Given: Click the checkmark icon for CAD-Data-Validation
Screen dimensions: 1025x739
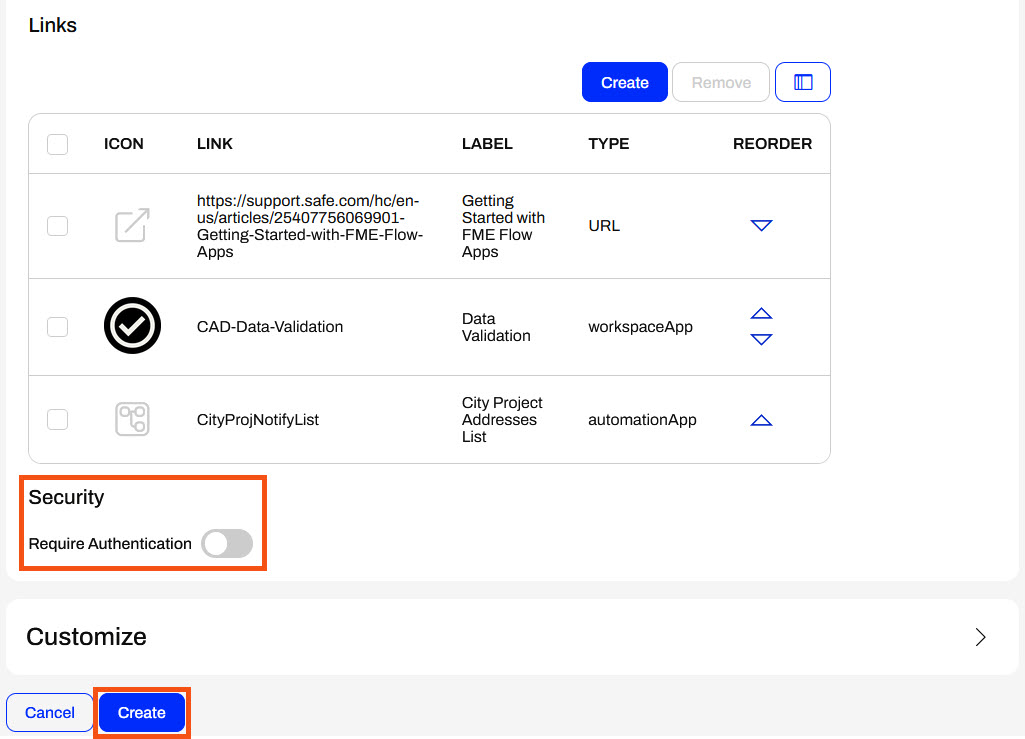Looking at the screenshot, I should [x=132, y=326].
